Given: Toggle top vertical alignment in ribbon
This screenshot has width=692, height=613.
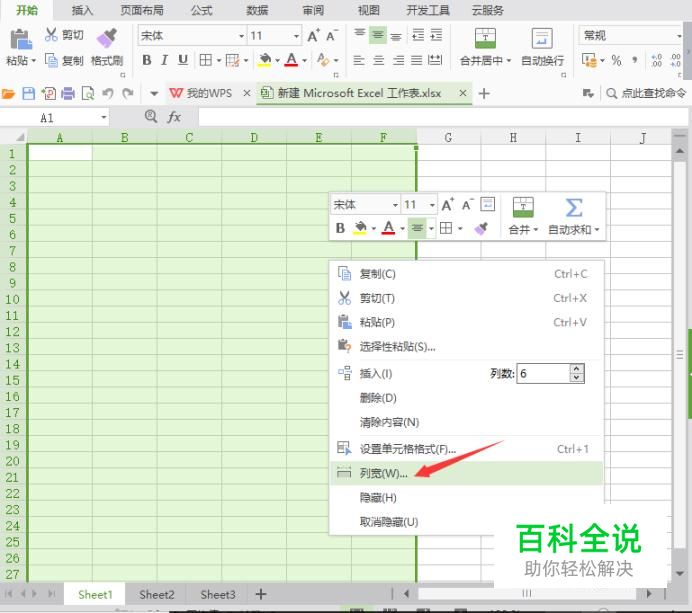Looking at the screenshot, I should 360,34.
